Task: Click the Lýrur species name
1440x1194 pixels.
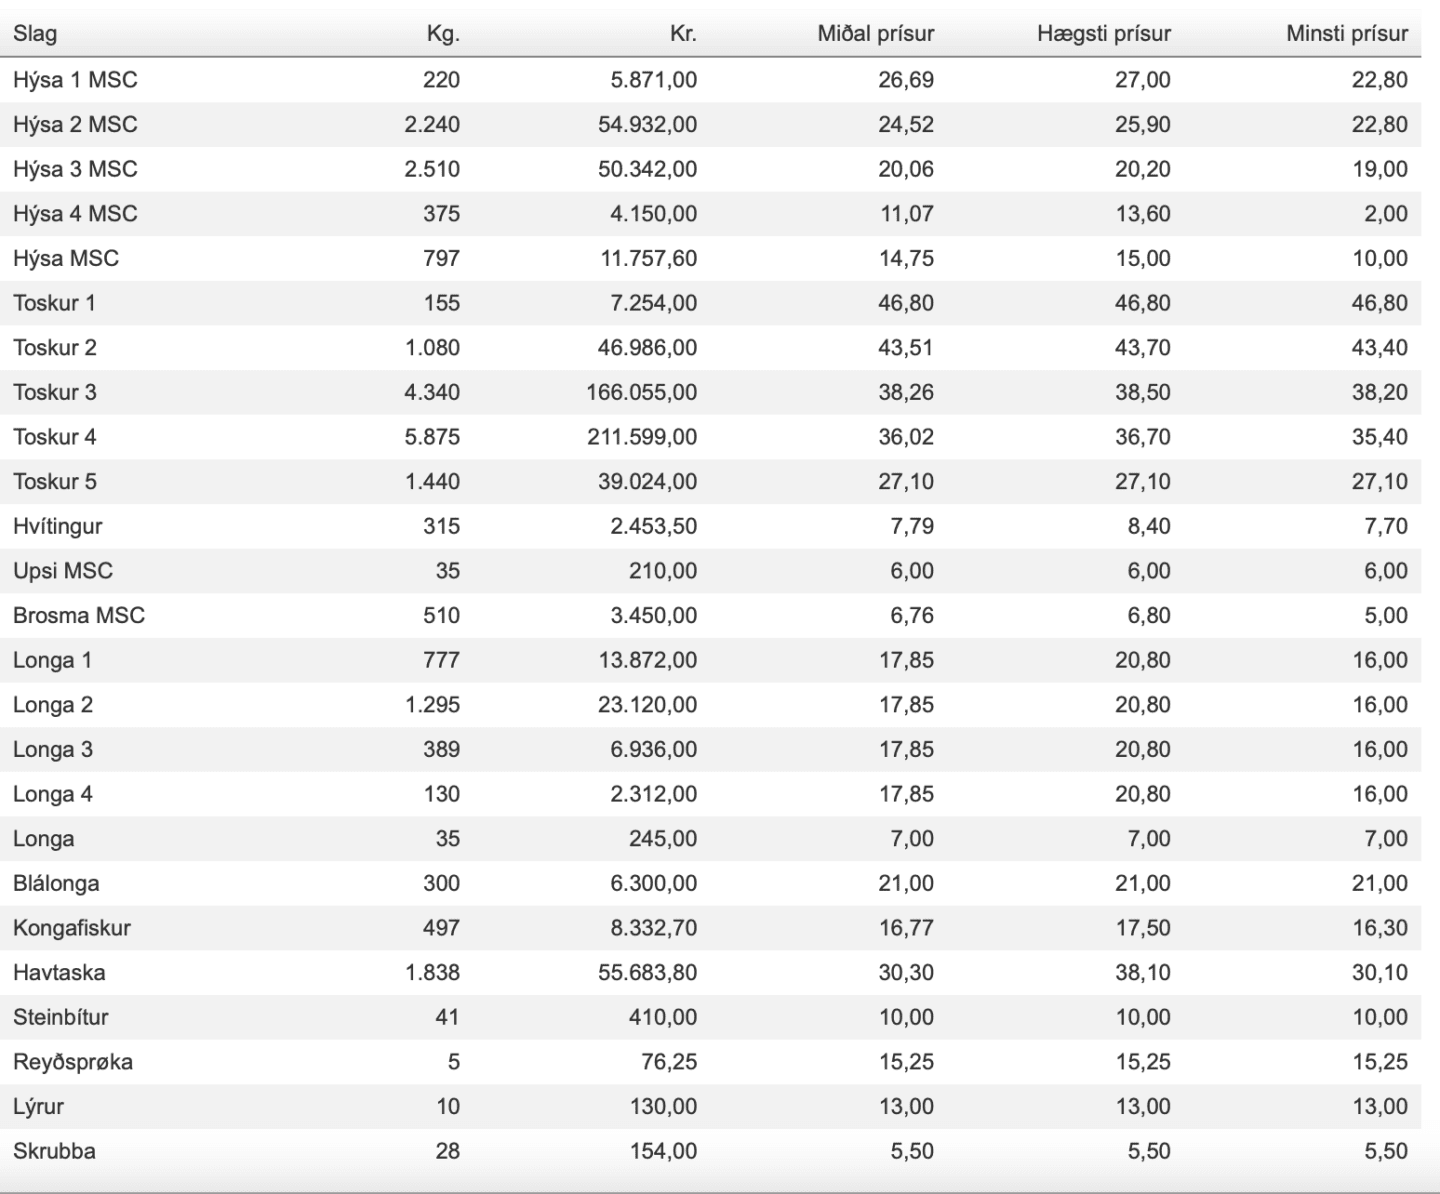Action: point(38,1106)
